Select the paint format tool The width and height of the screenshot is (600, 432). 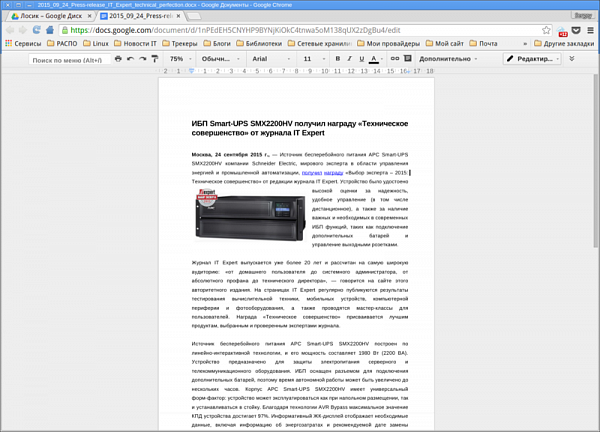(x=155, y=59)
